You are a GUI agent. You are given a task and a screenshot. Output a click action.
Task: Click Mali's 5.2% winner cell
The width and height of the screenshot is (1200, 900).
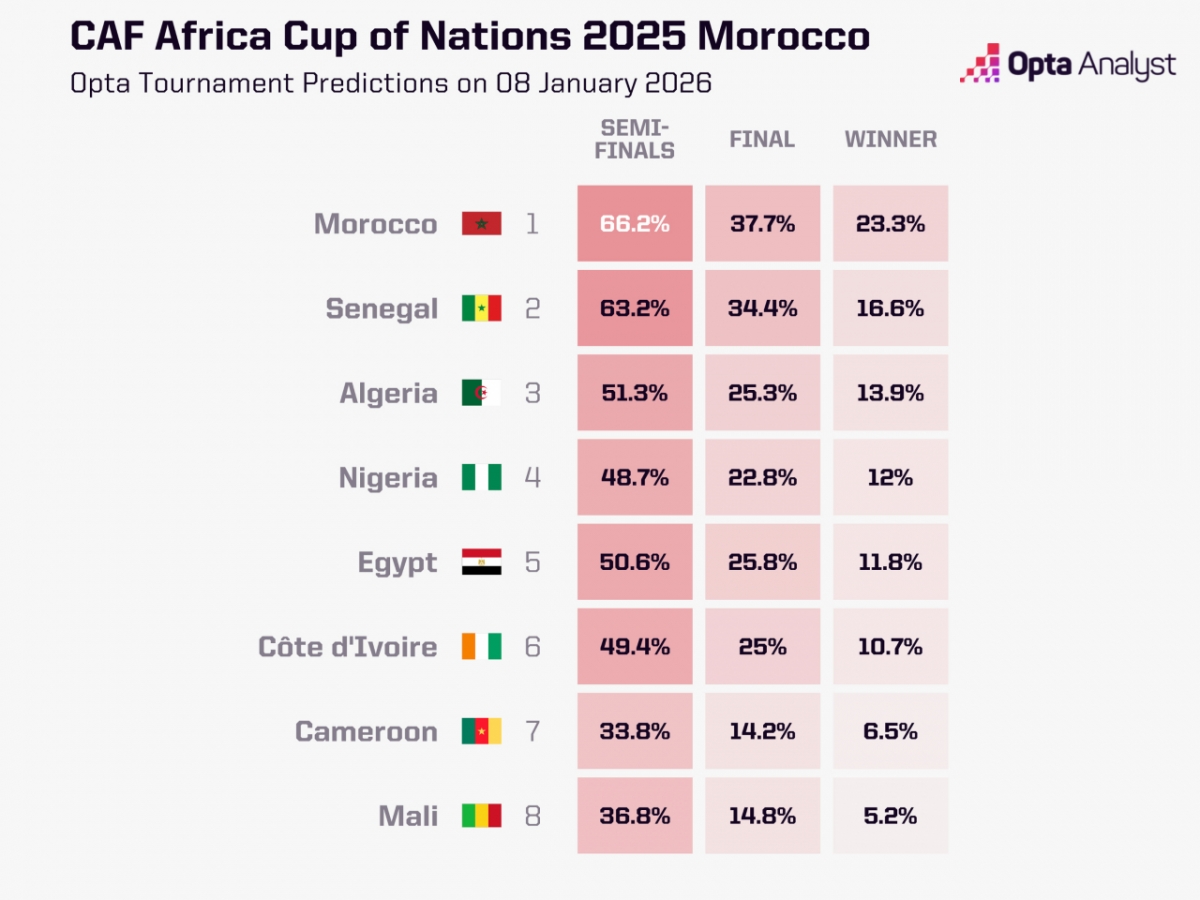coord(891,816)
